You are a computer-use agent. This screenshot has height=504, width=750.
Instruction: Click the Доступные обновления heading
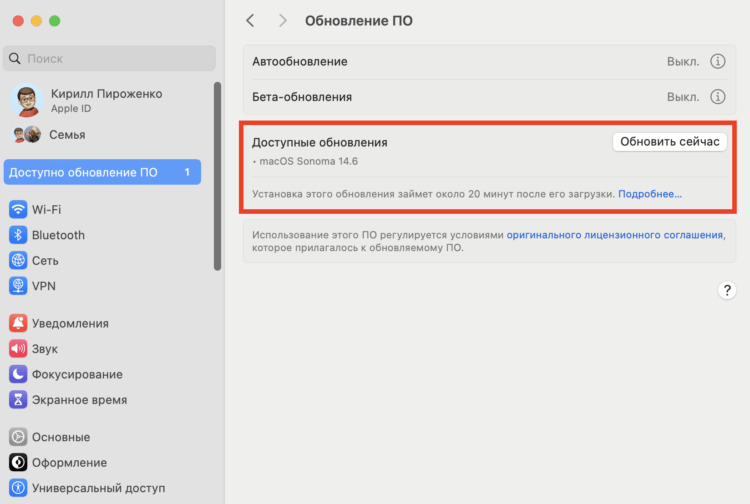[x=320, y=142]
